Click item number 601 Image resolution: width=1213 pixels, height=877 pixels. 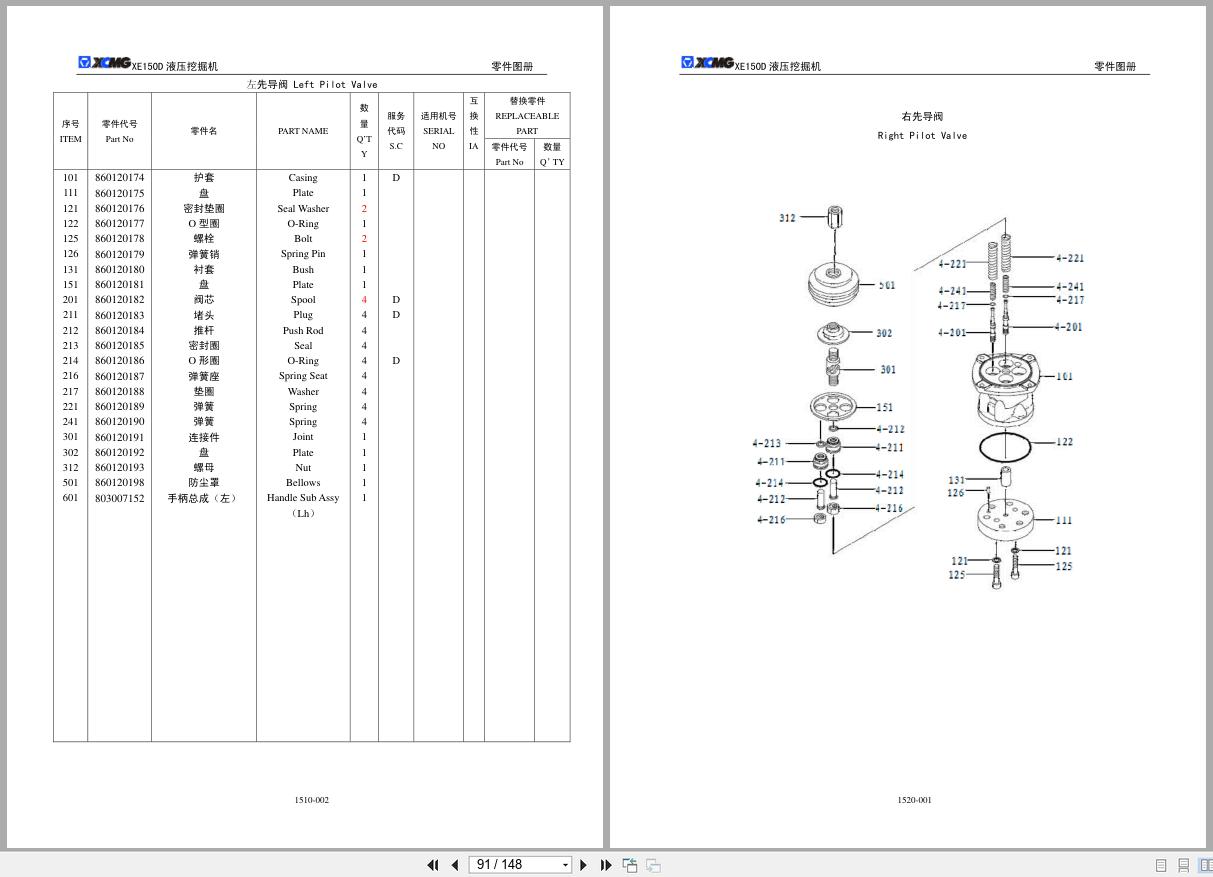click(x=70, y=498)
